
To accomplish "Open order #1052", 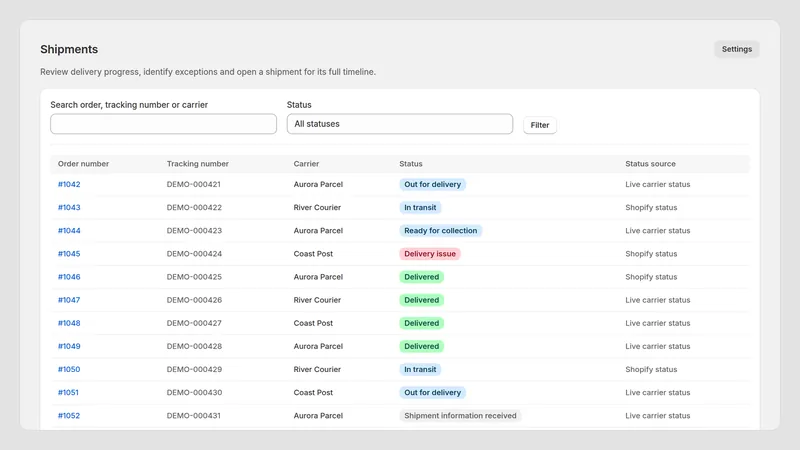I will (x=69, y=416).
